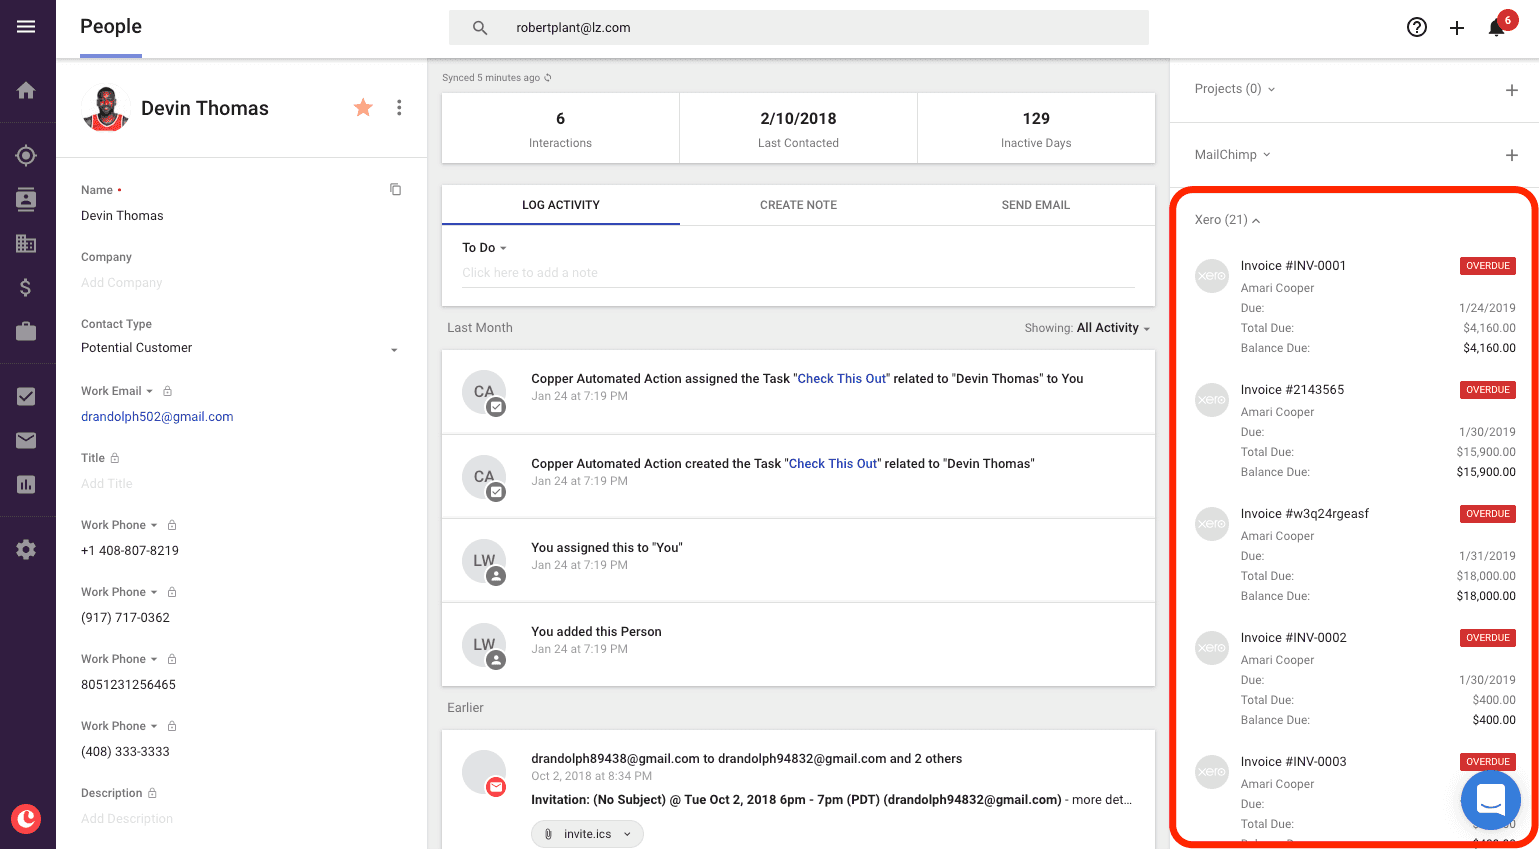Screen dimensions: 1539x849
Task: Open Reports chart icon in sidebar
Action: click(26, 484)
